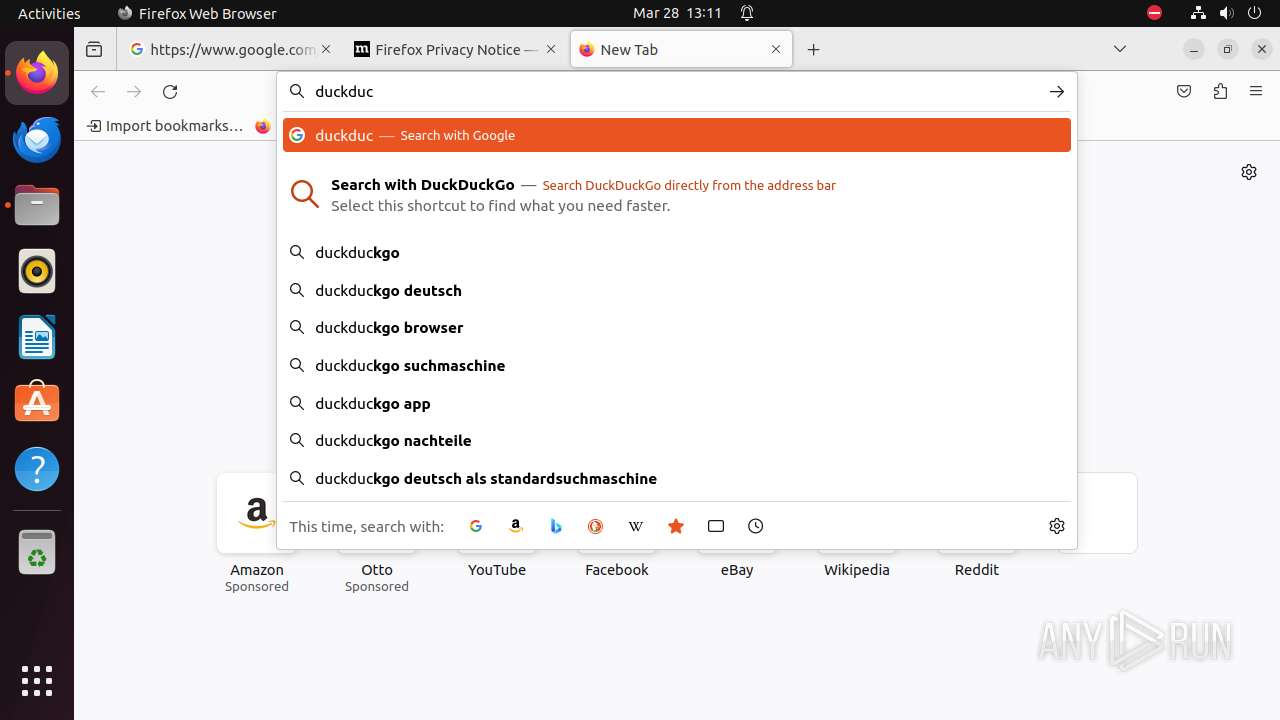Open LibreOffice Writer from dock

[x=37, y=337]
